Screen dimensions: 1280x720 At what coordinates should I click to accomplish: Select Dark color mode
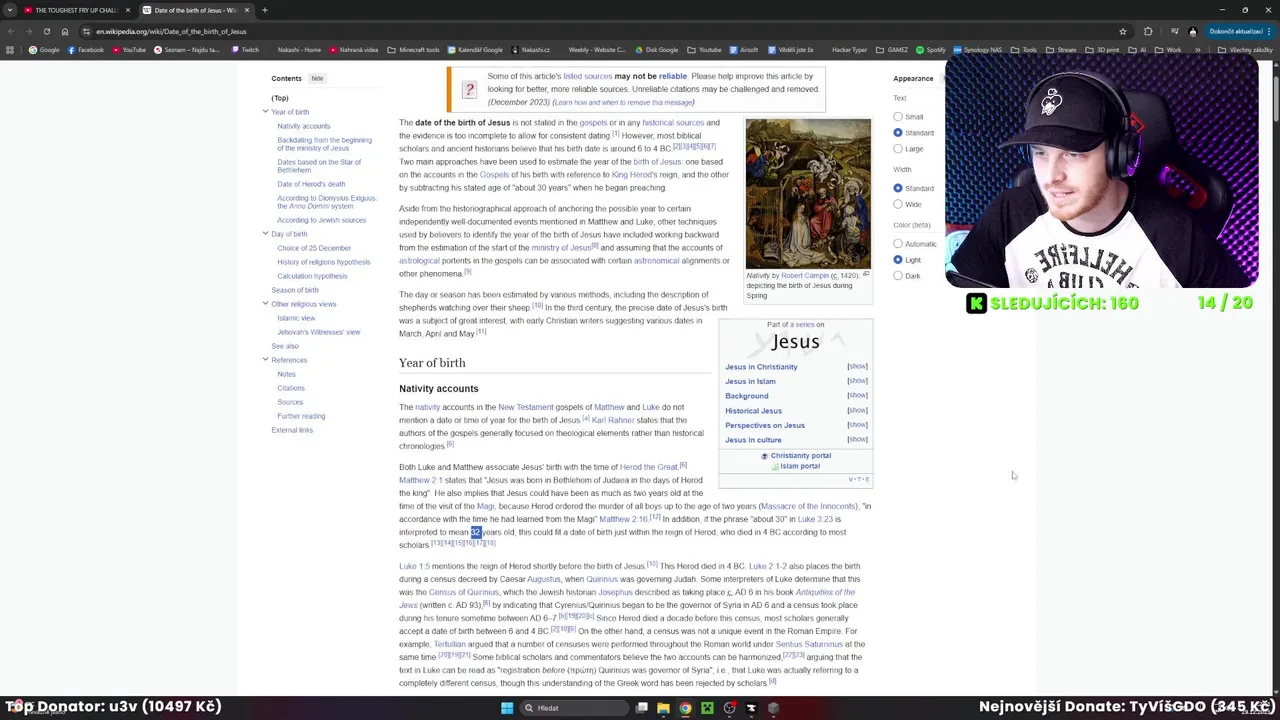tap(898, 276)
